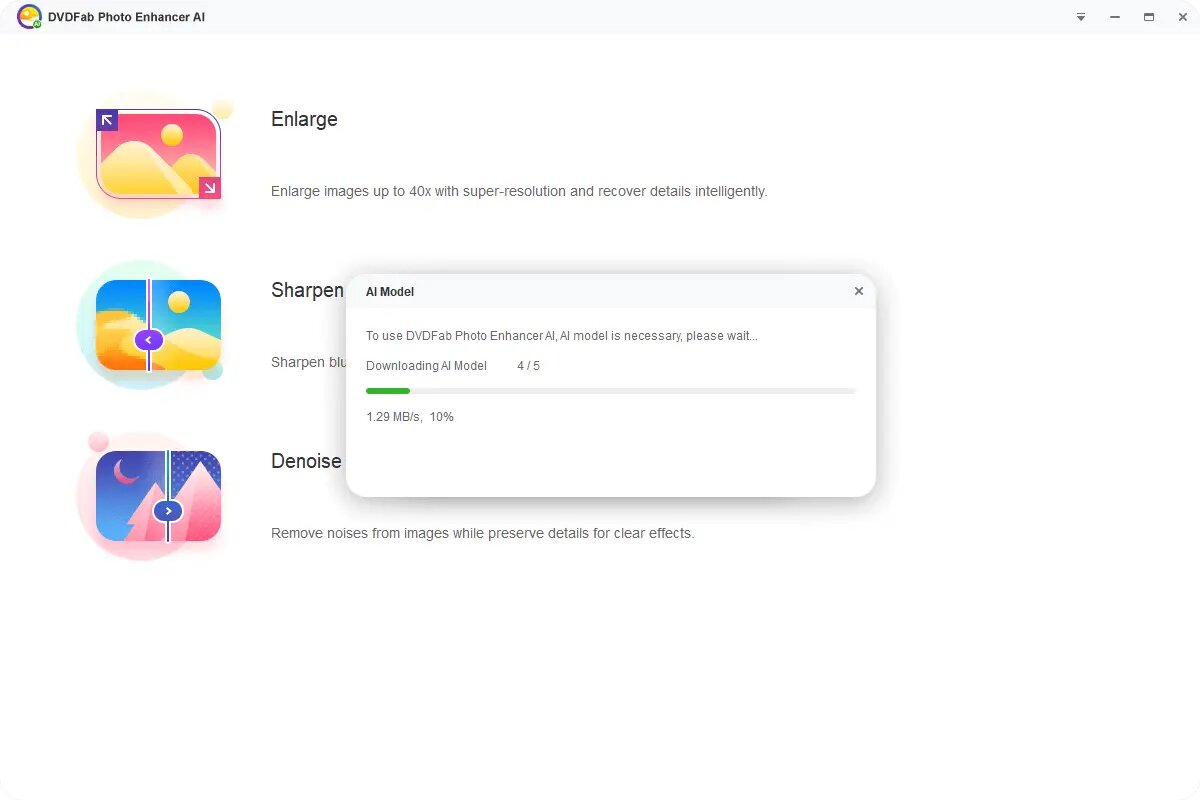This screenshot has width=1200, height=800.
Task: Minimize the DVDFab window
Action: tap(1115, 17)
